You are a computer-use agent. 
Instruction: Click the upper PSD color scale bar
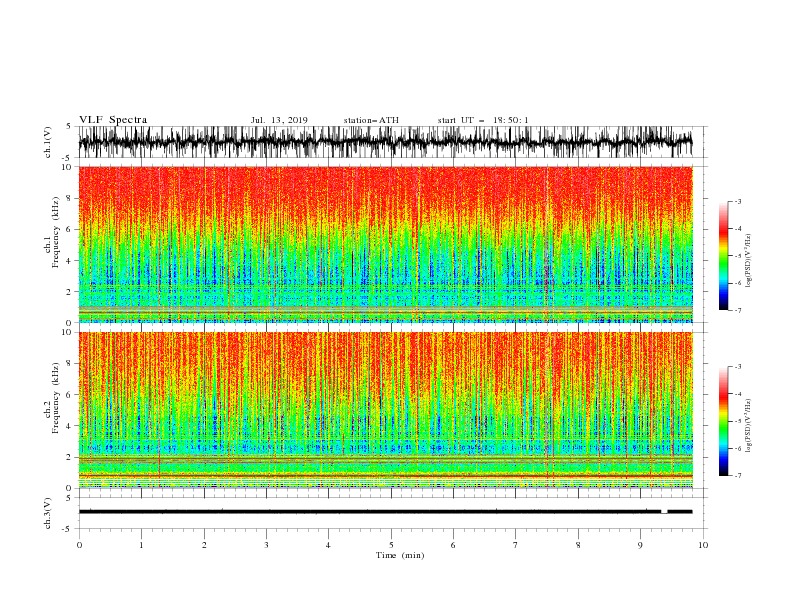[x=724, y=256]
